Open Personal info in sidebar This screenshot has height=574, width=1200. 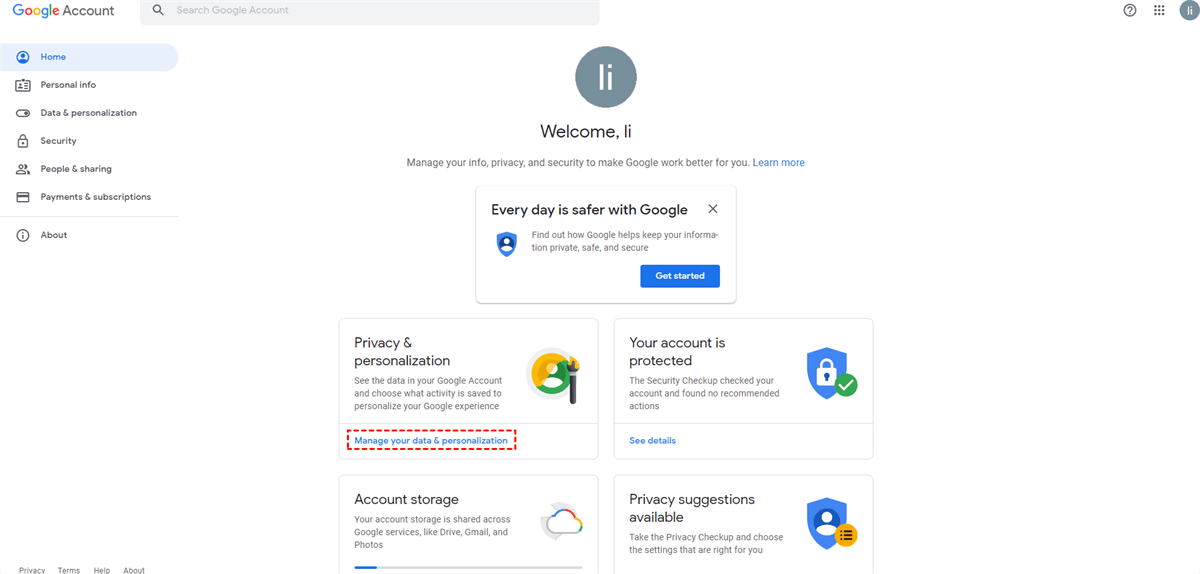[68, 85]
